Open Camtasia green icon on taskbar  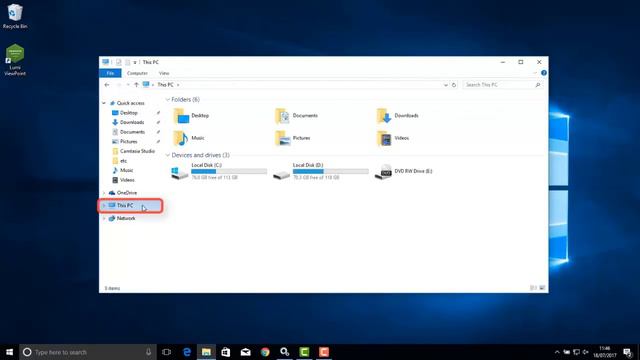coord(304,352)
